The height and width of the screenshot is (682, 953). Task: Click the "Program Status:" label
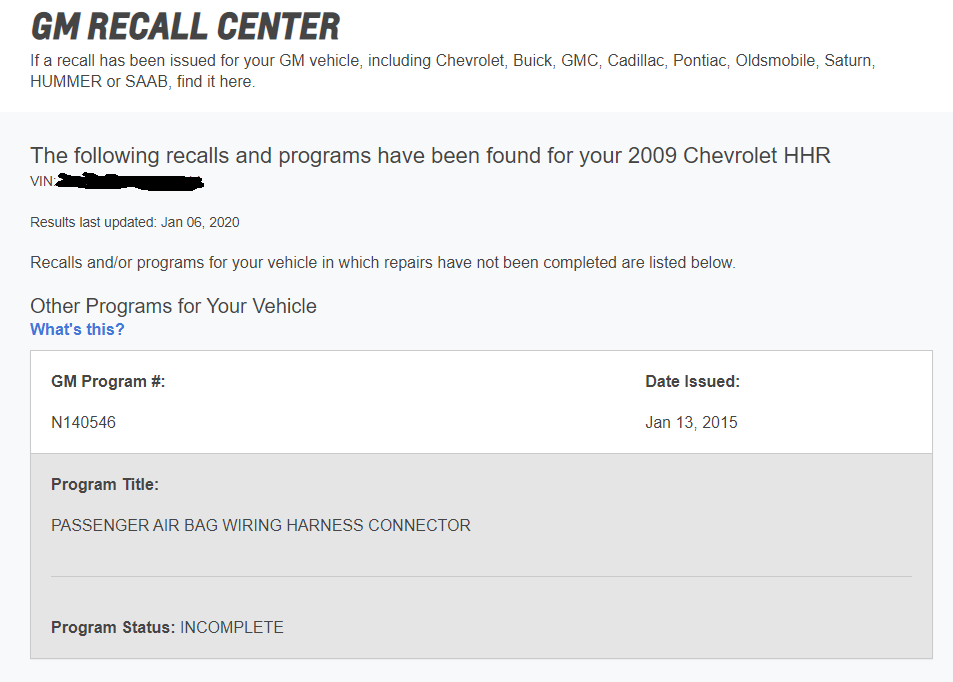point(113,628)
